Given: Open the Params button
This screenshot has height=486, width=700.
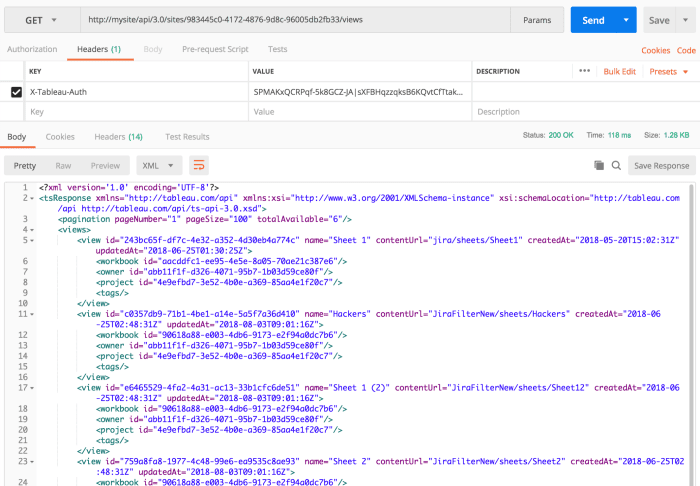Looking at the screenshot, I should tap(537, 20).
